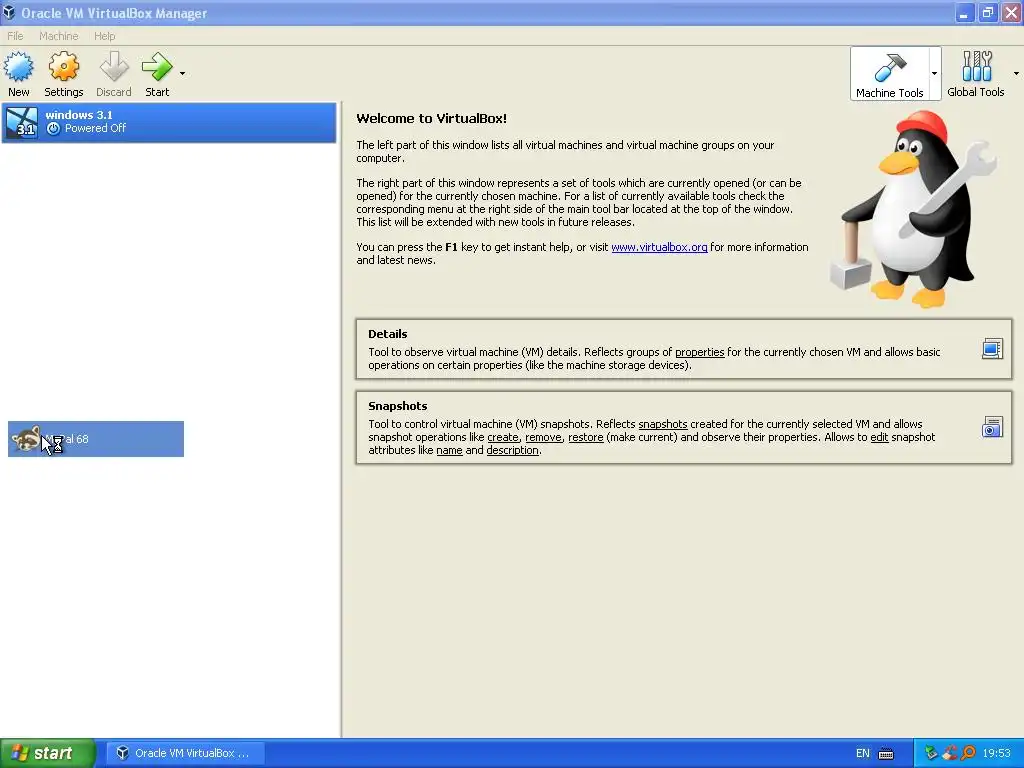Click the 19:53 clock
This screenshot has width=1024, height=768.
997,753
